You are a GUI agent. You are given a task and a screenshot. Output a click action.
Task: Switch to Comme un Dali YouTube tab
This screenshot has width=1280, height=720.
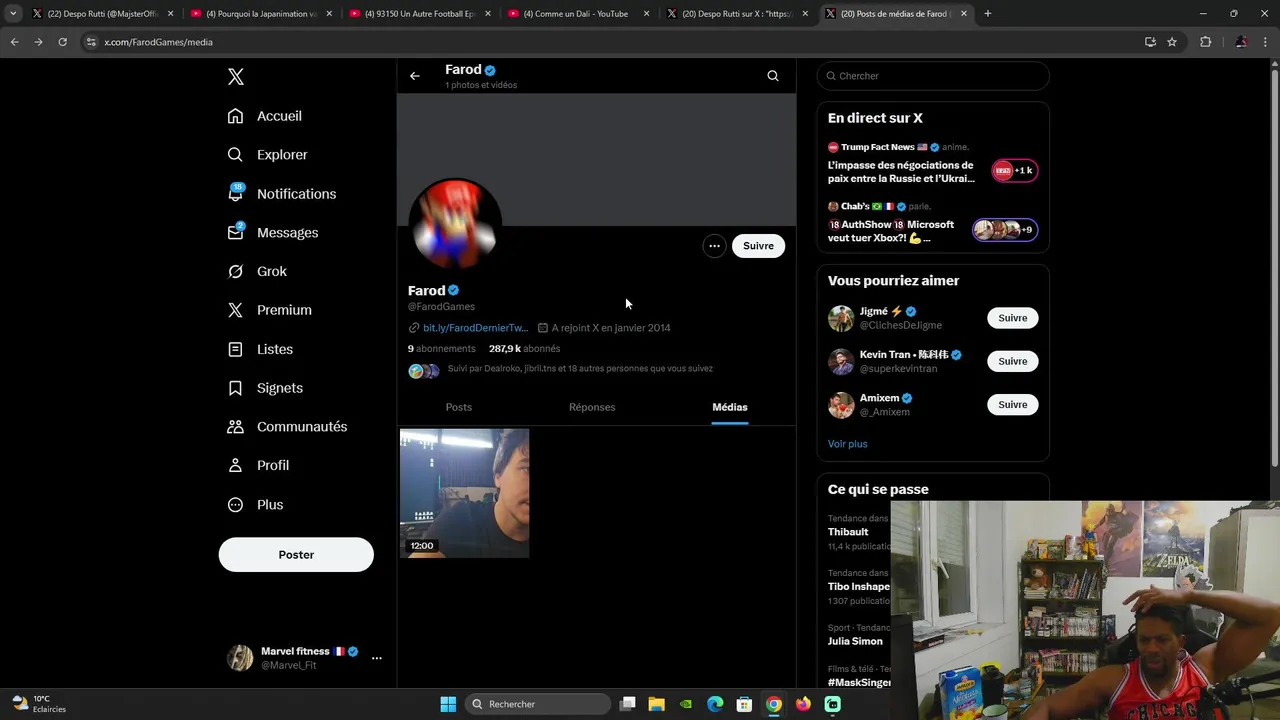pos(578,14)
